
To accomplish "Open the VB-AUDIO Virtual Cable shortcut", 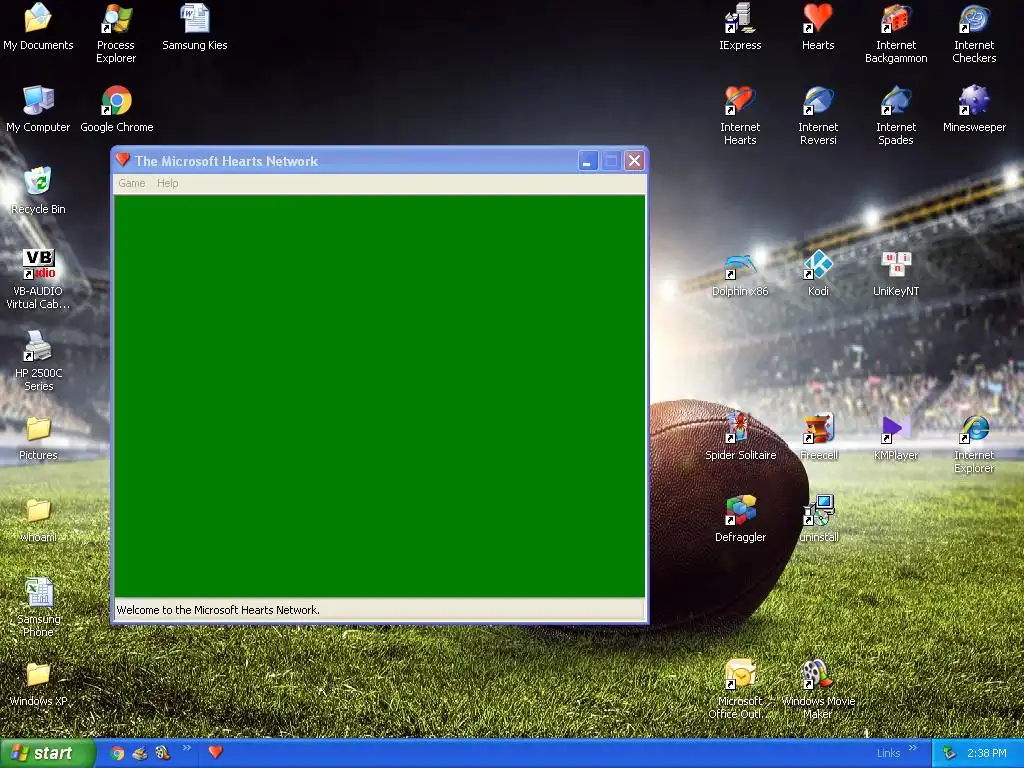I will [x=38, y=280].
